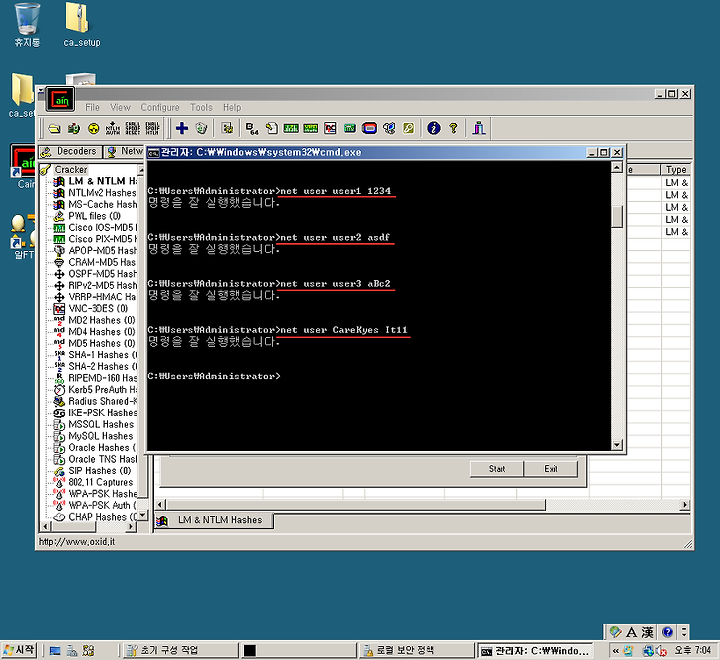The height and width of the screenshot is (660, 720).
Task: Select the ca_setup zip folder desktop icon
Action: pos(81,25)
